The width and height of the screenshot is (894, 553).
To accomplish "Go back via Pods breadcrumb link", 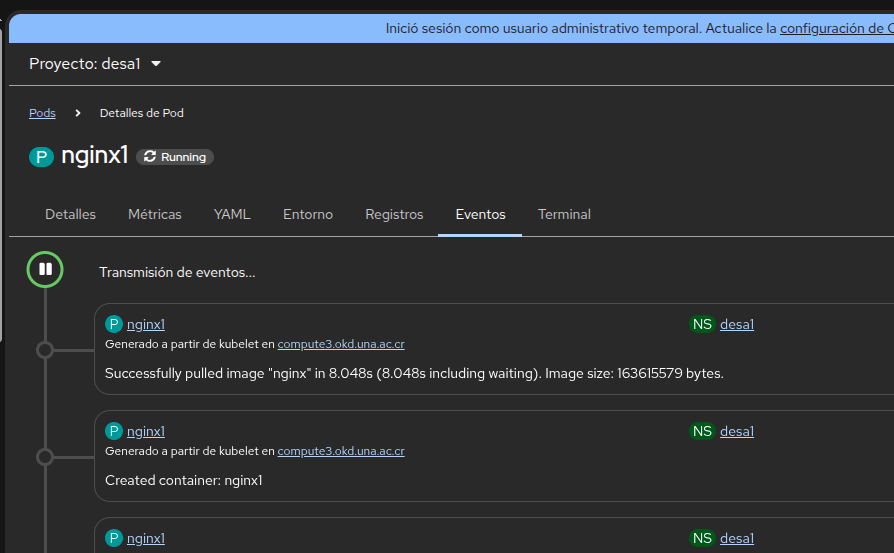I will 42,113.
